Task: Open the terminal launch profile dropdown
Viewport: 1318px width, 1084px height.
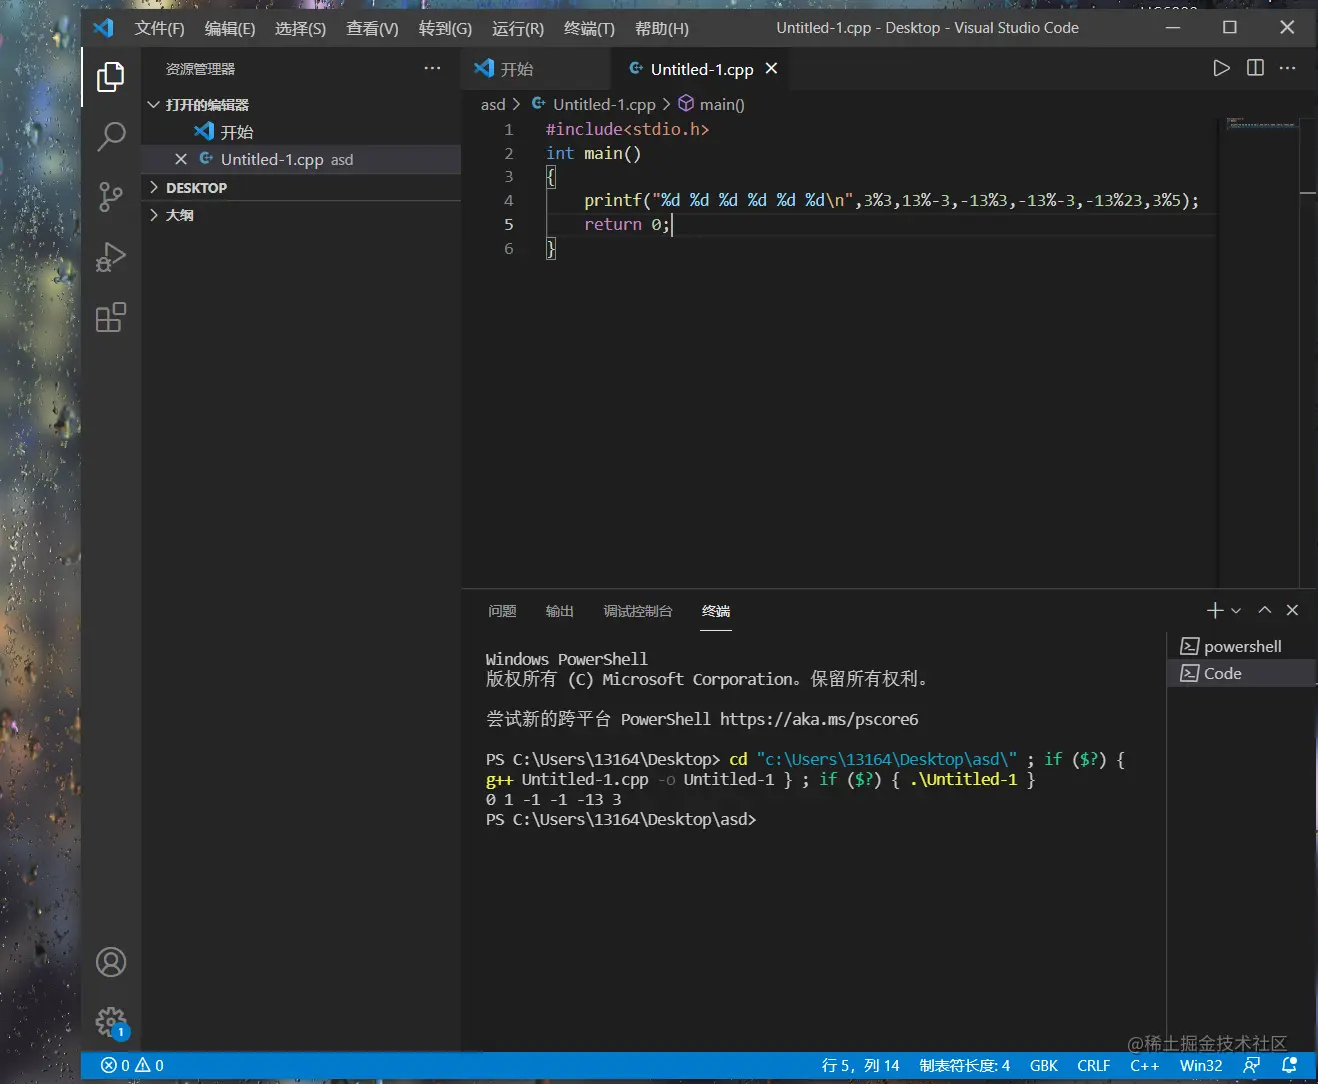Action: pyautogui.click(x=1236, y=610)
